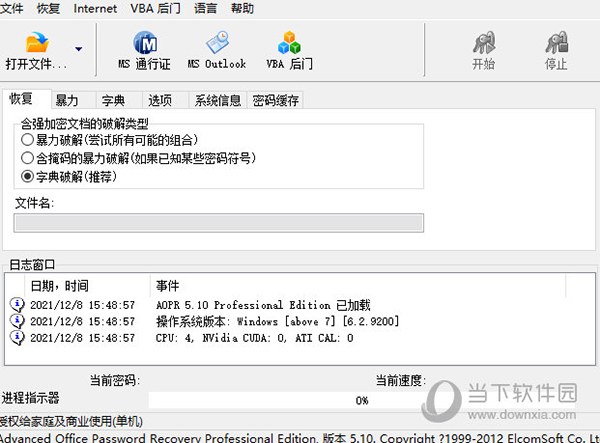Viewport: 600px width, 443px height.
Task: Switch to the 系统信息 tab
Action: (x=218, y=101)
